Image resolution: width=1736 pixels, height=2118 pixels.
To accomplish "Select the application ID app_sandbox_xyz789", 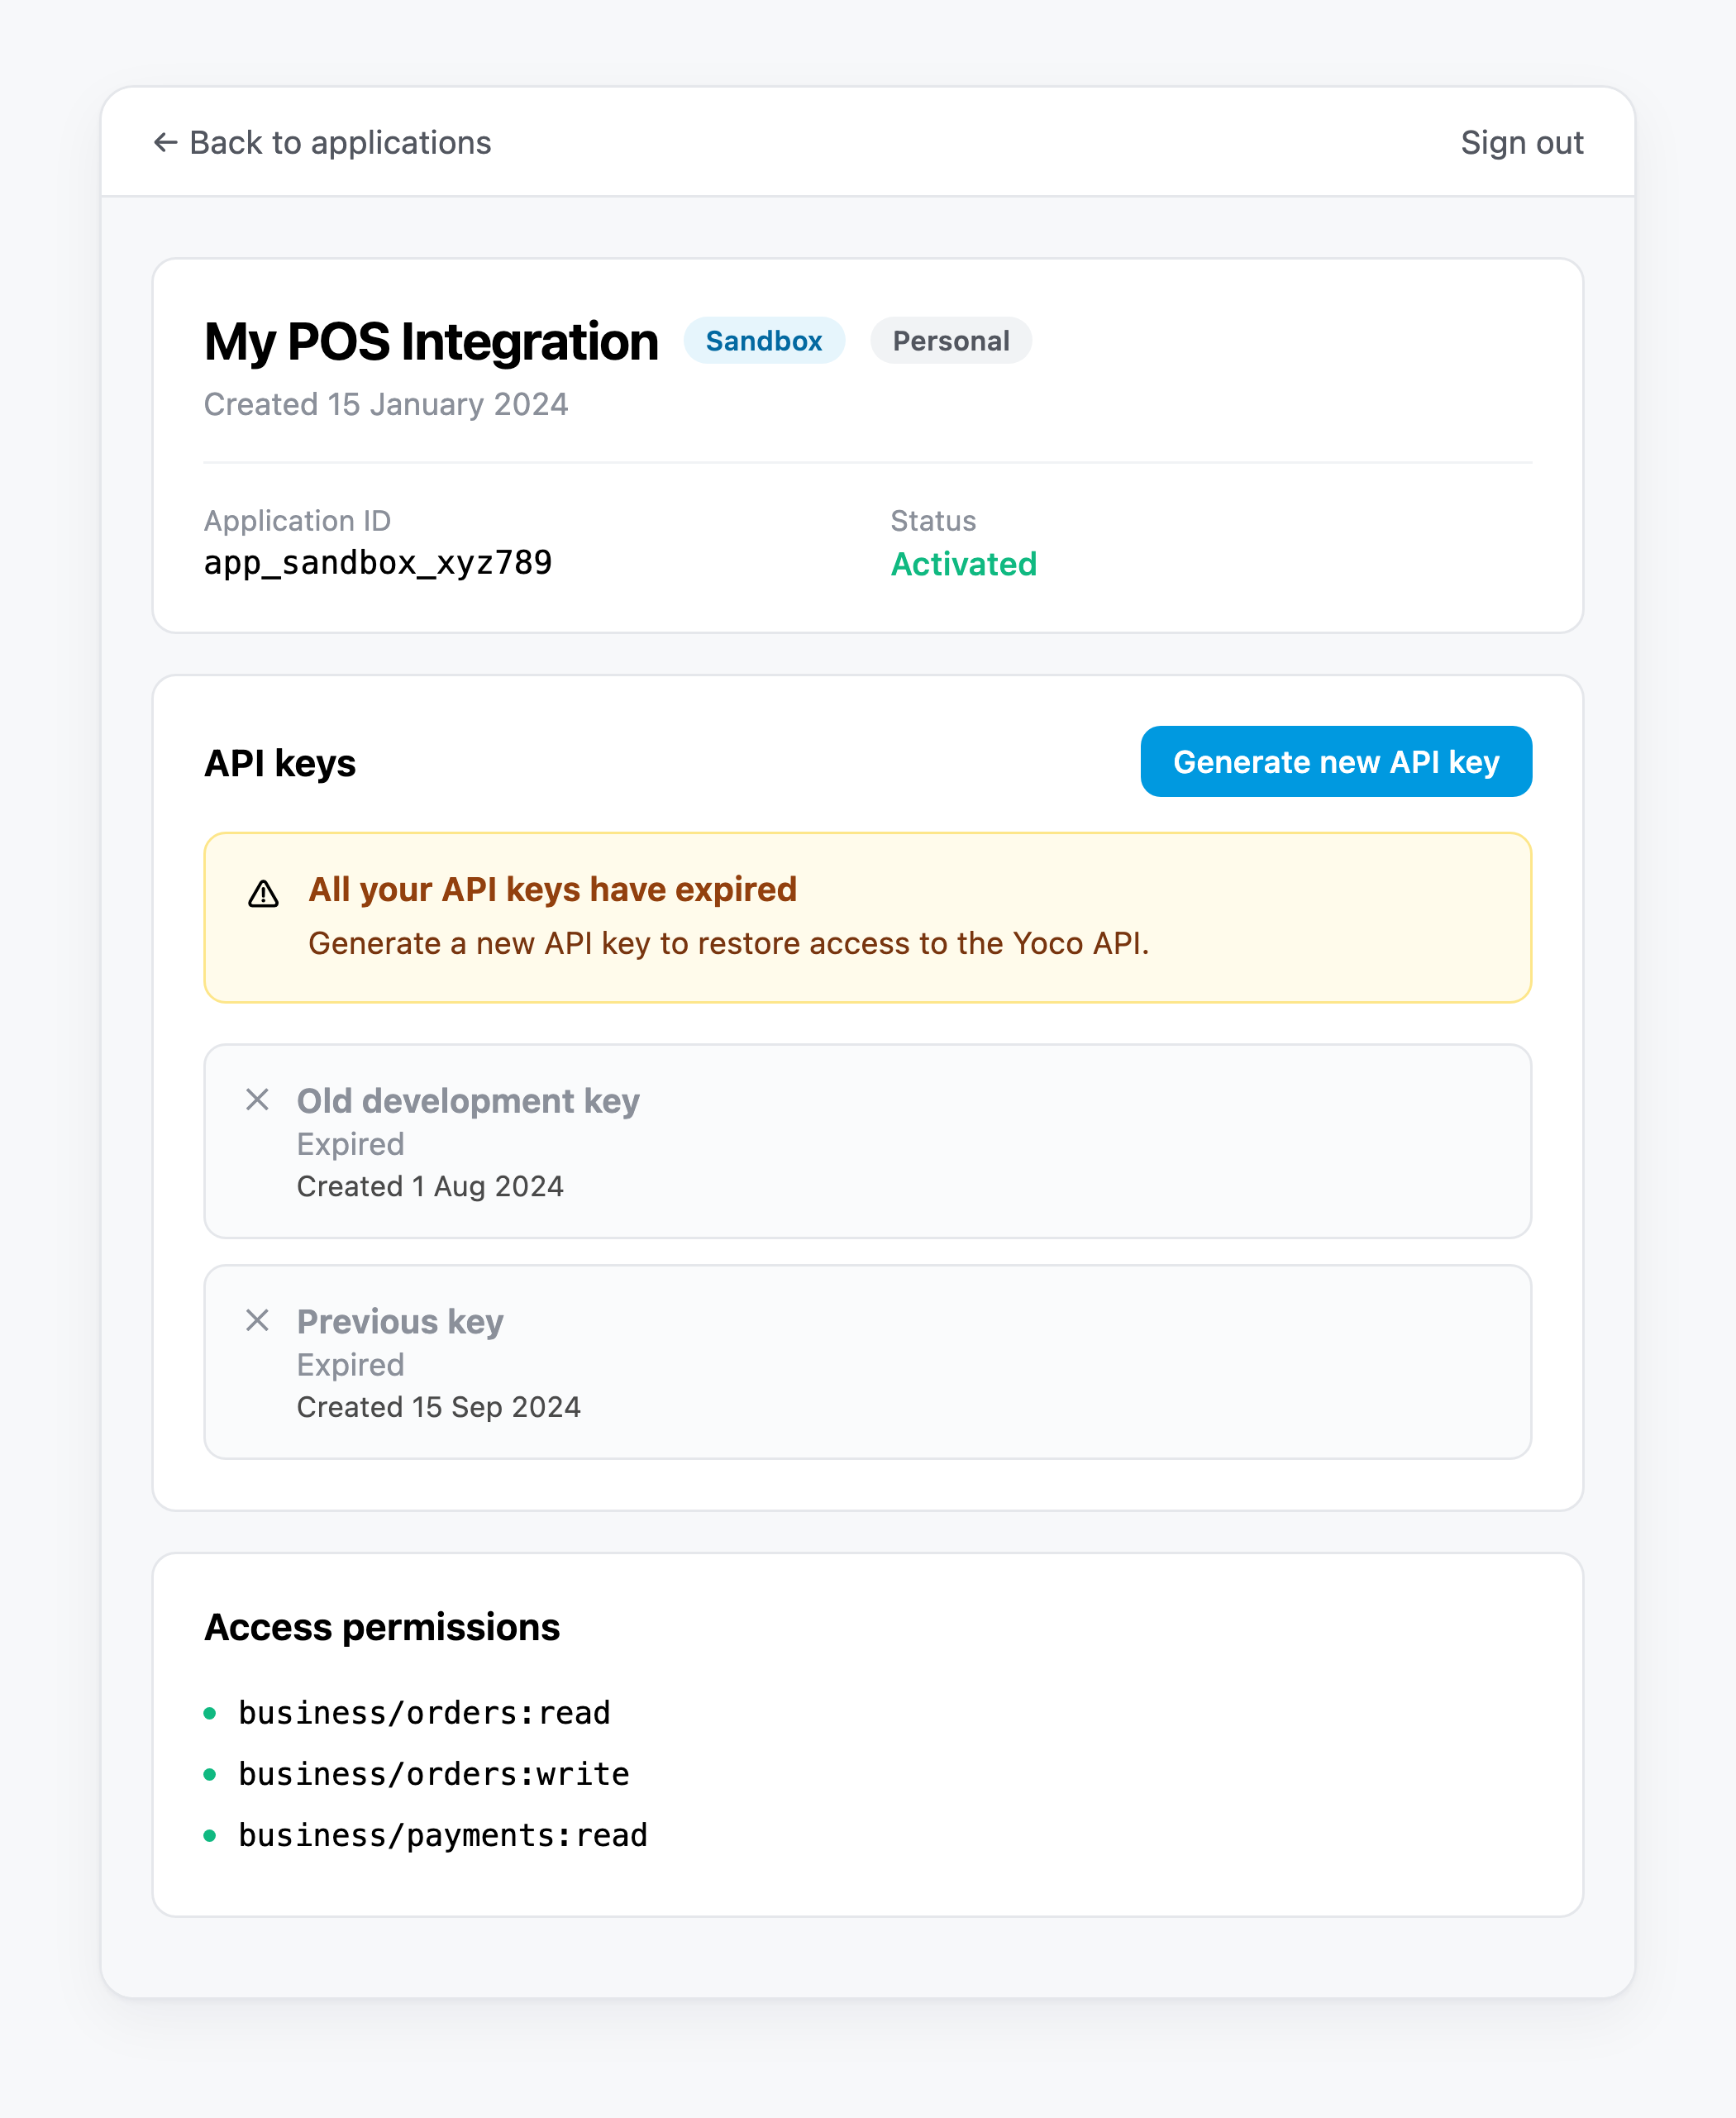I will click(378, 563).
